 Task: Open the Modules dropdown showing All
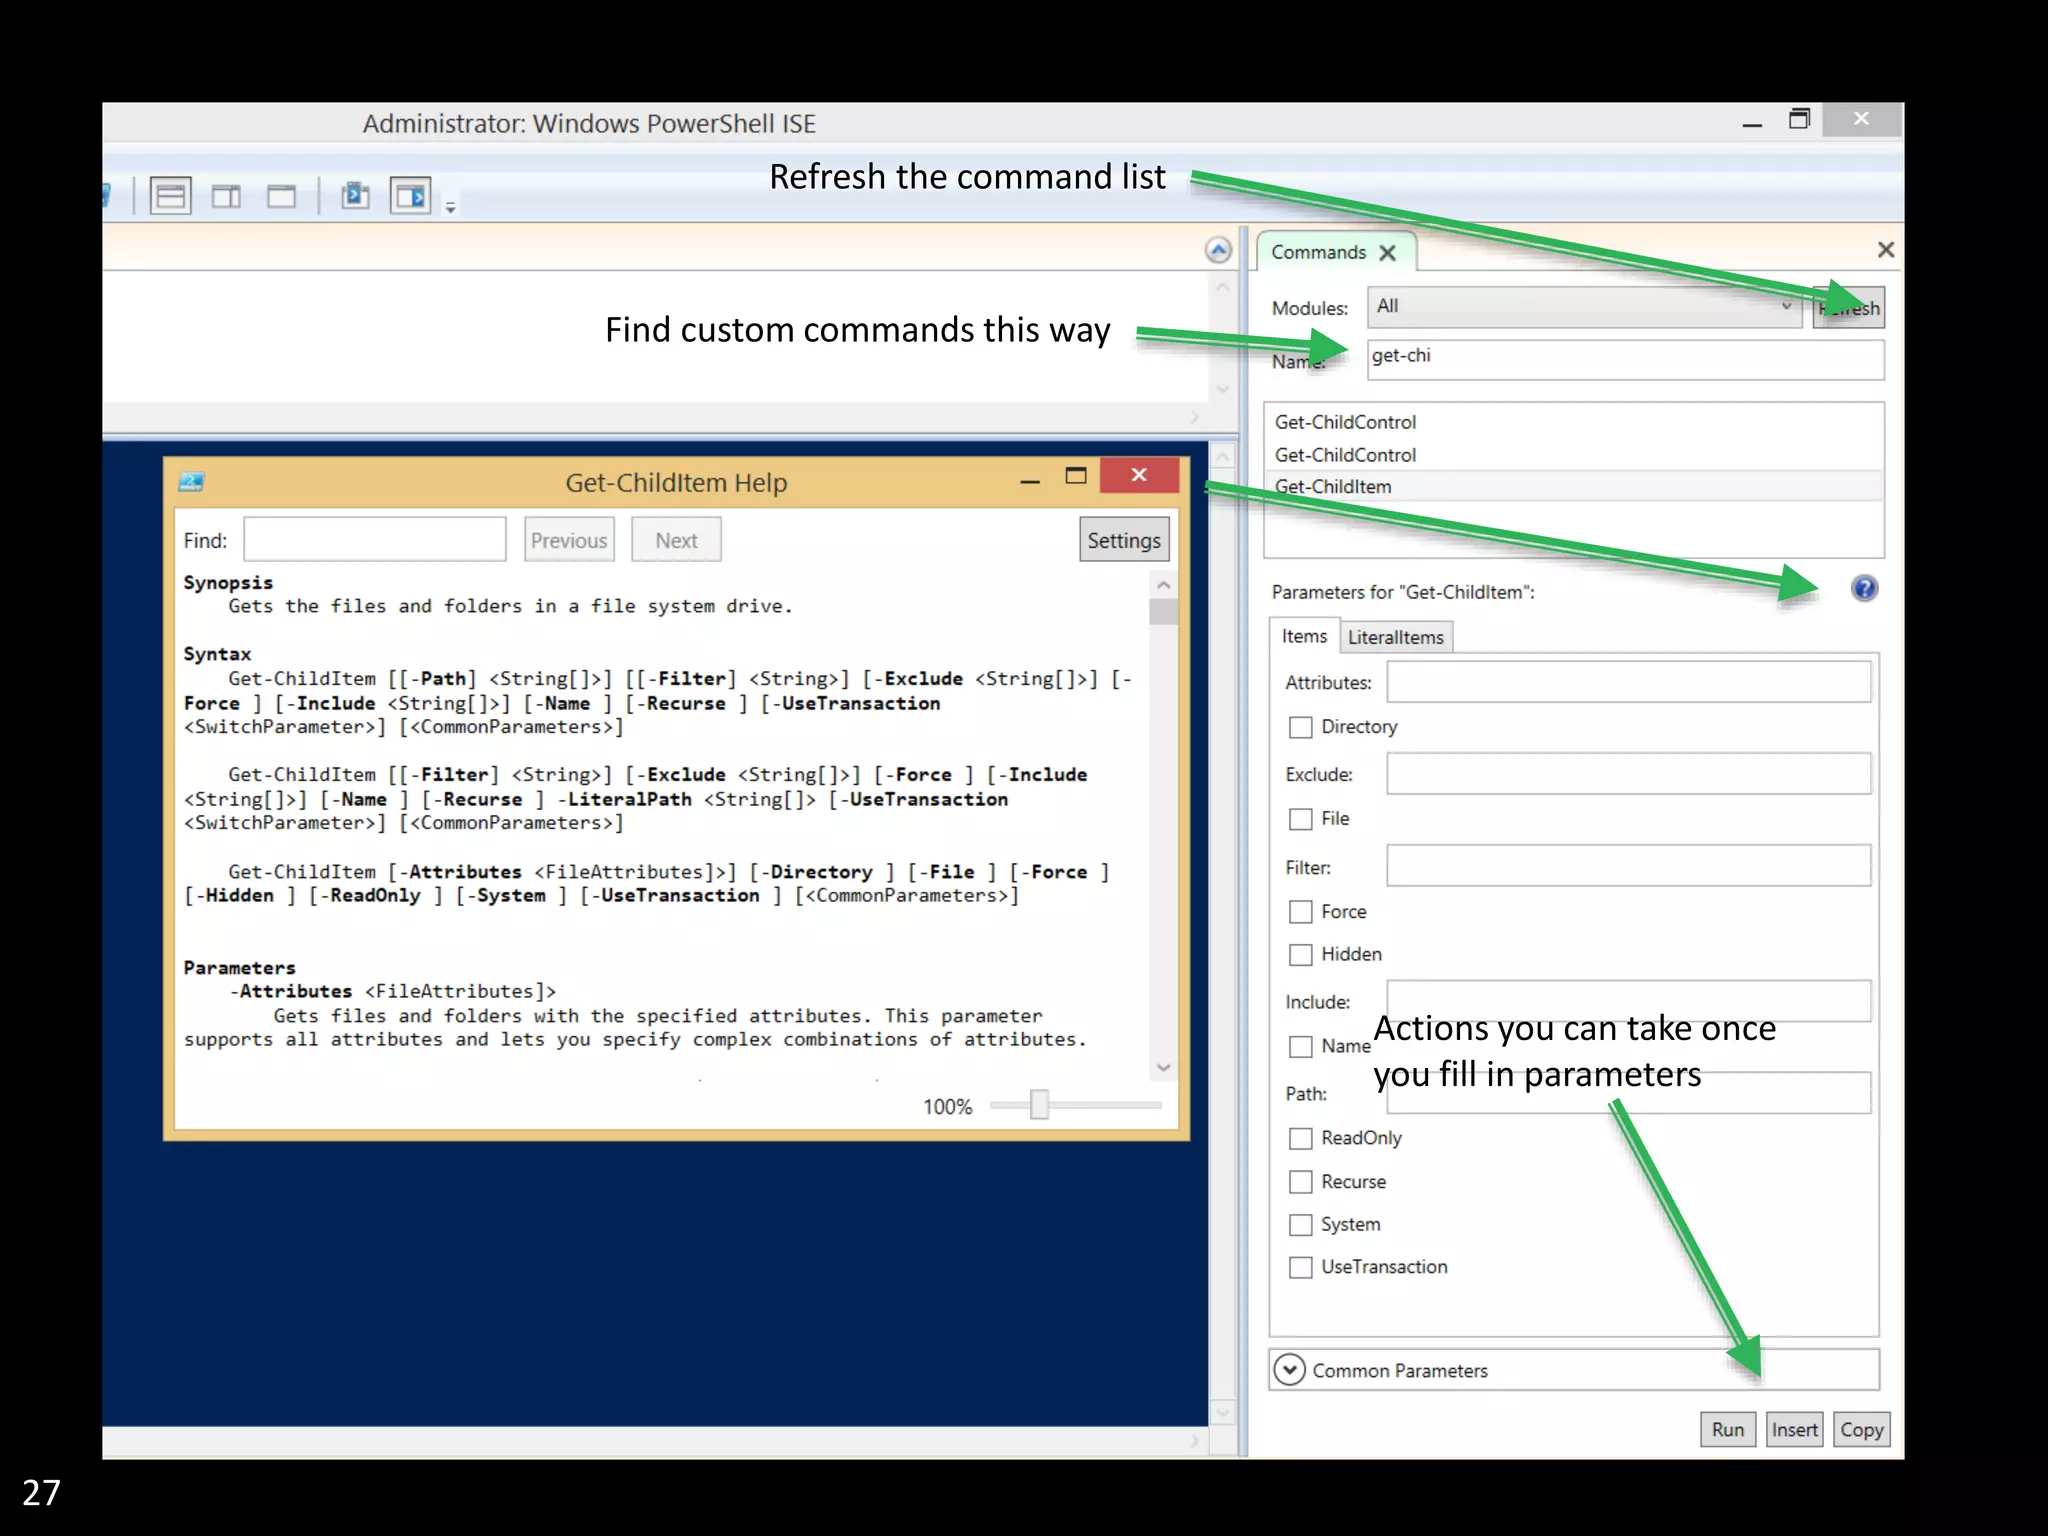click(1586, 307)
